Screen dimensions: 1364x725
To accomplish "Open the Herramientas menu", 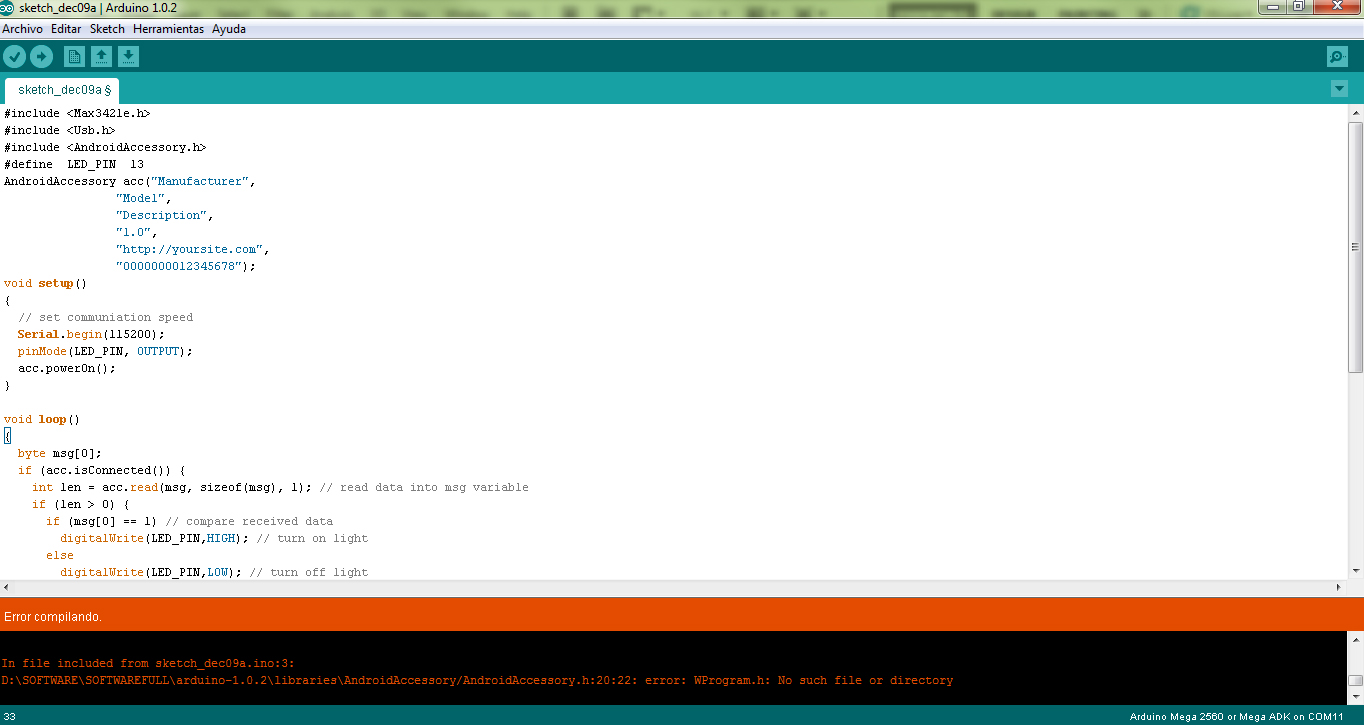I will 168,28.
